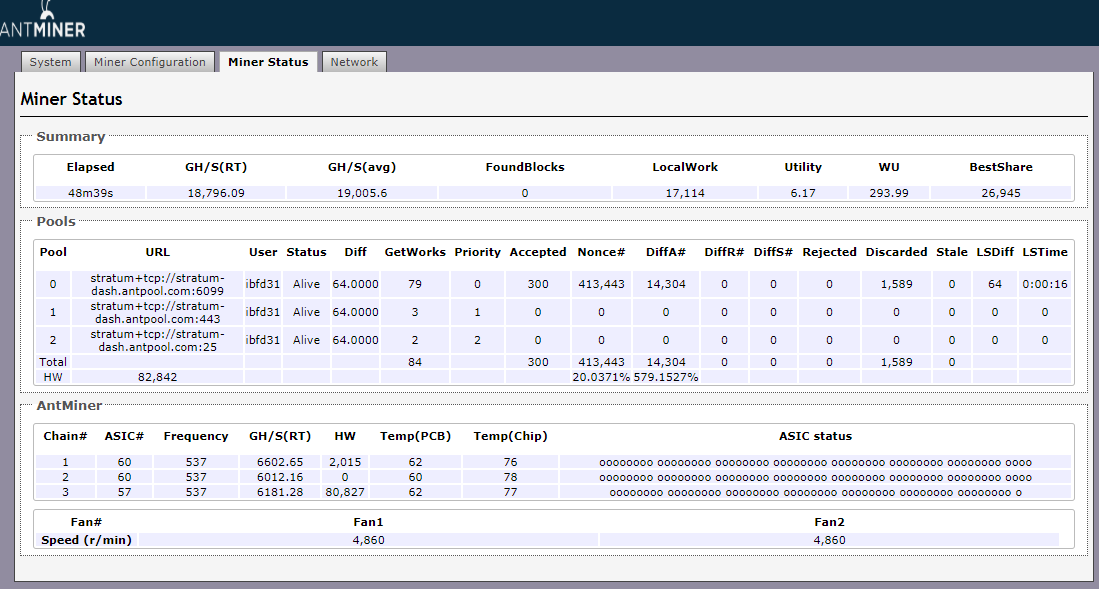This screenshot has width=1099, height=589.
Task: Click the BestShare value 26,945
Action: (x=1000, y=193)
